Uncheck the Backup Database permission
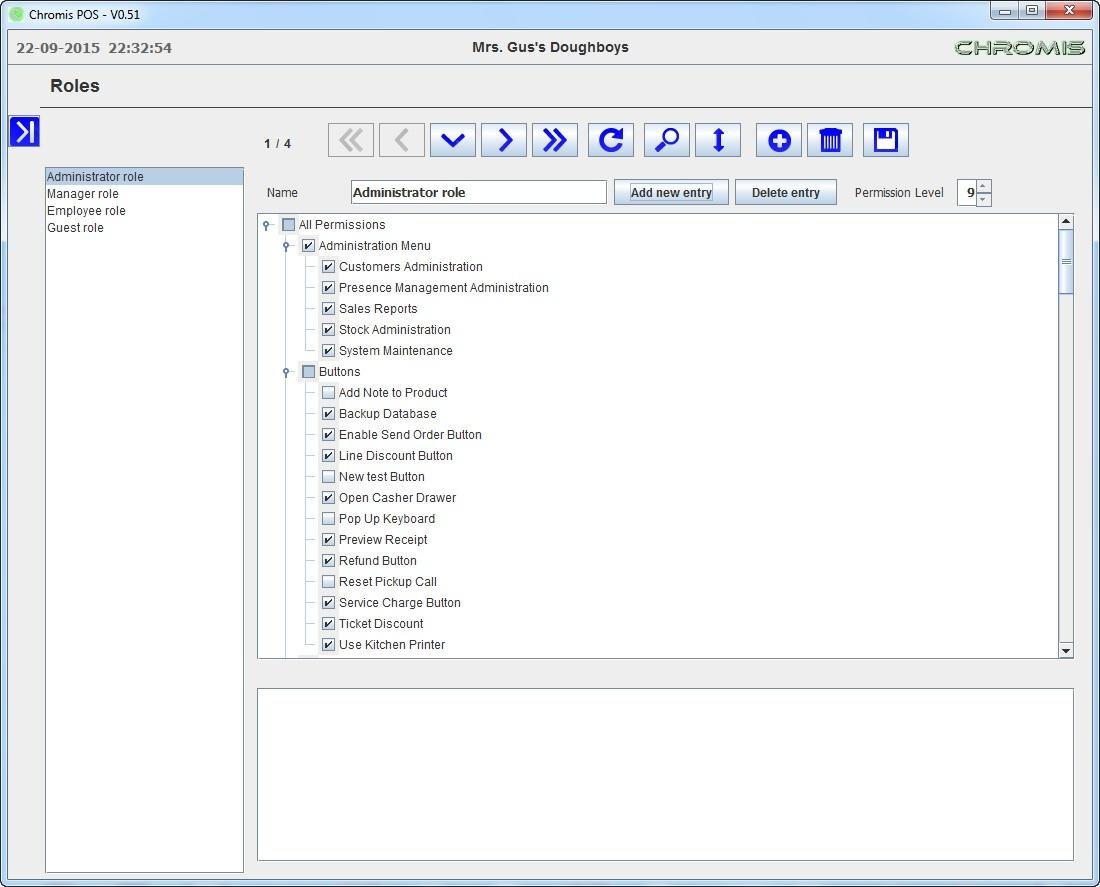This screenshot has height=887, width=1100. (x=328, y=414)
